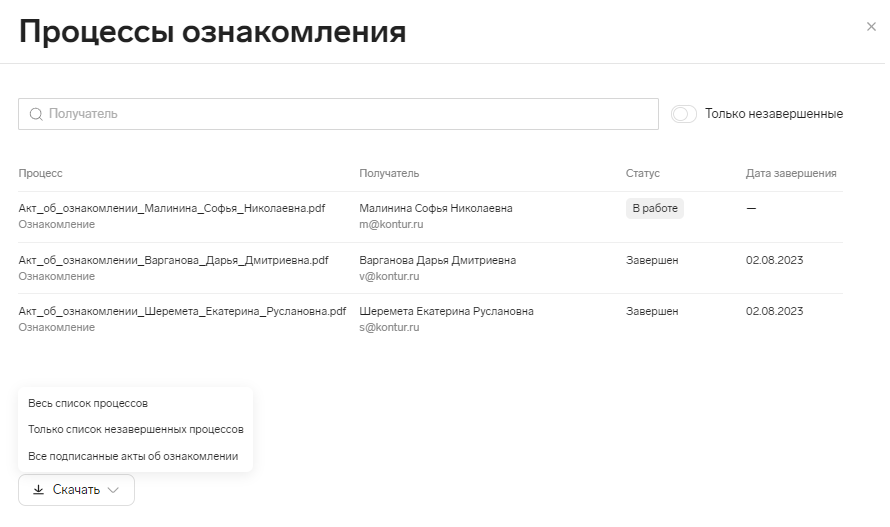890x527 pixels.
Task: Click email v@kontur.ru
Action: [389, 276]
